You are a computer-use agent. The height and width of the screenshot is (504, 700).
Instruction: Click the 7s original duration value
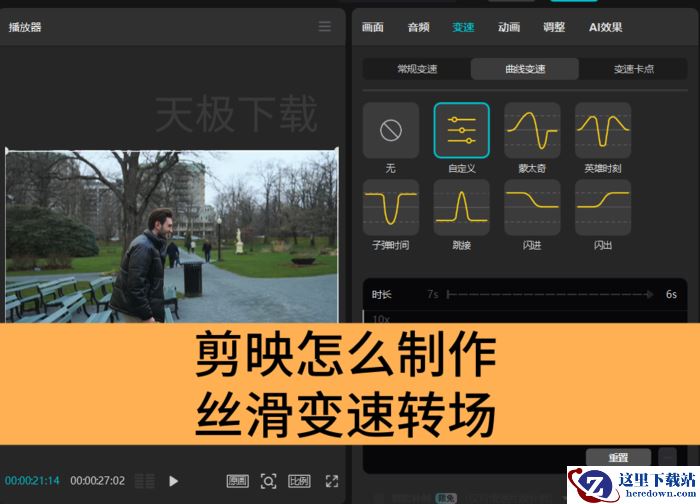[433, 294]
